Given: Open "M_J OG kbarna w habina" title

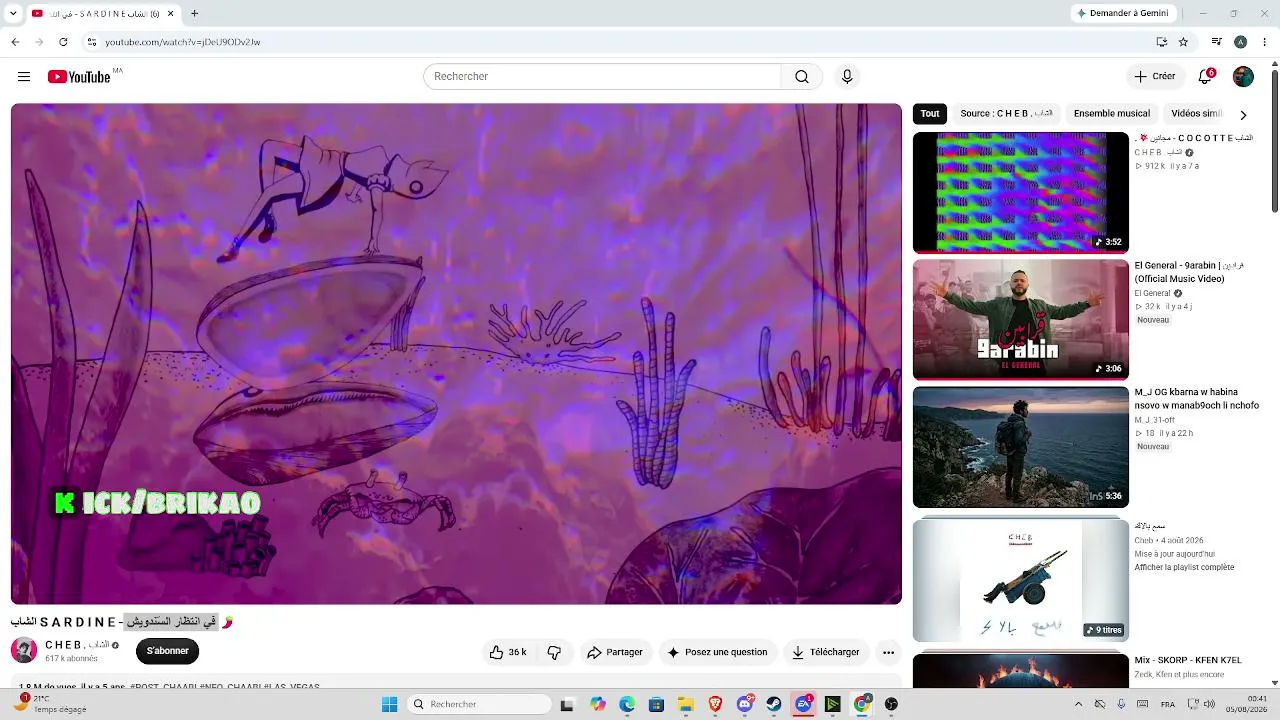Looking at the screenshot, I should (x=1196, y=399).
